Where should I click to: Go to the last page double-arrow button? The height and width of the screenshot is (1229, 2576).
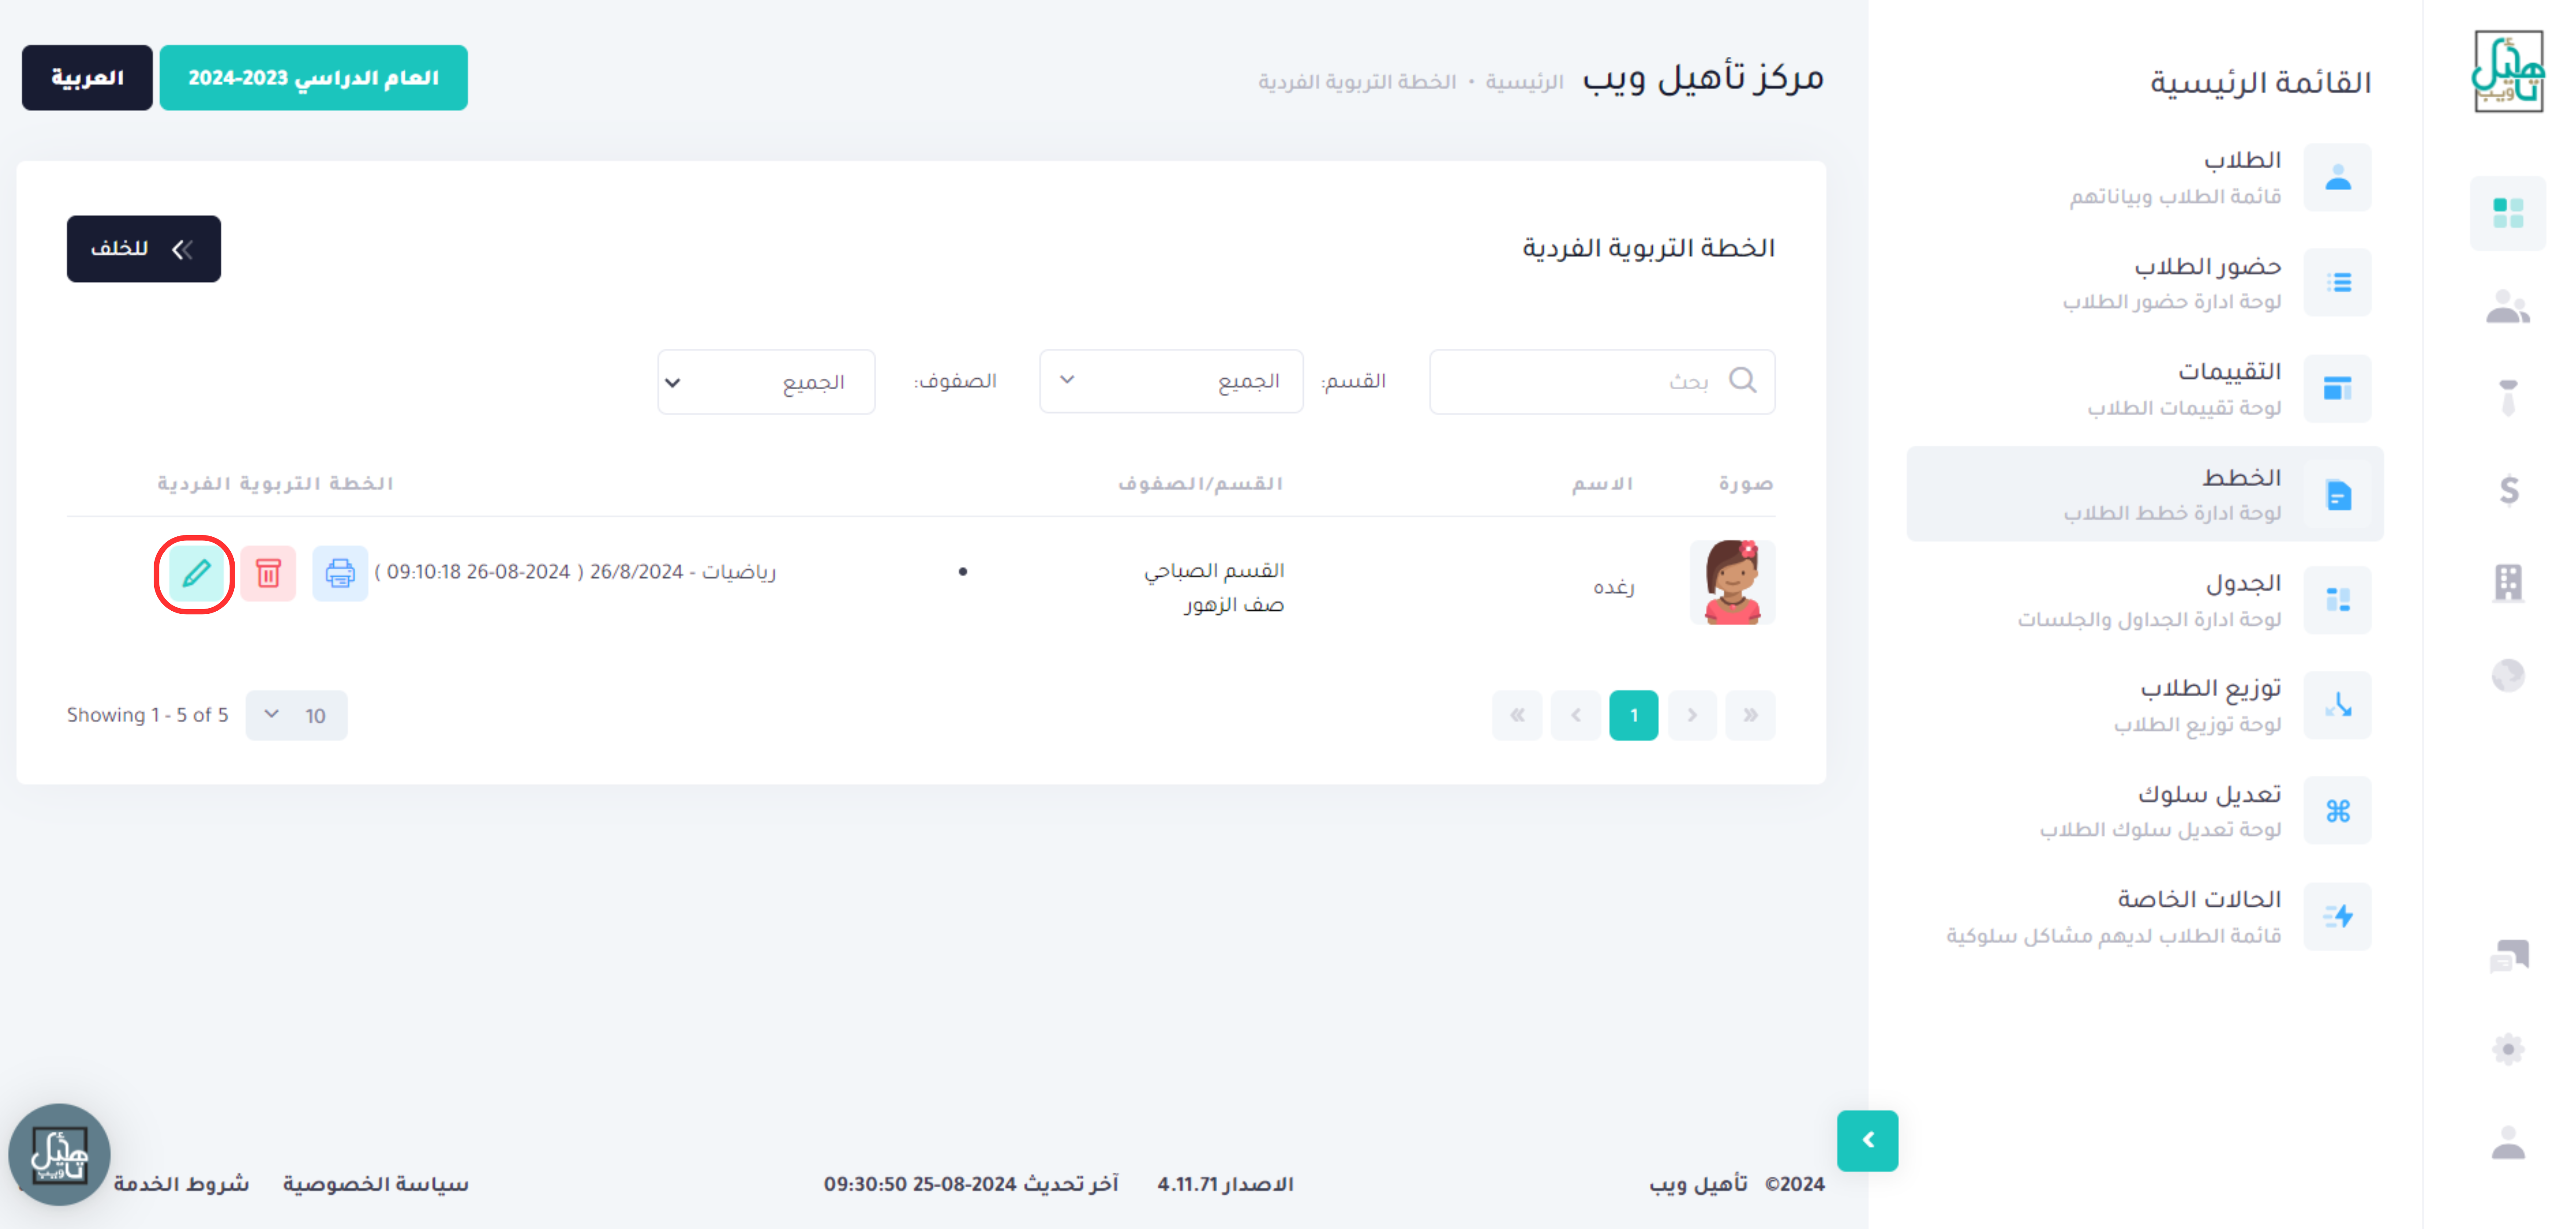coord(1517,715)
